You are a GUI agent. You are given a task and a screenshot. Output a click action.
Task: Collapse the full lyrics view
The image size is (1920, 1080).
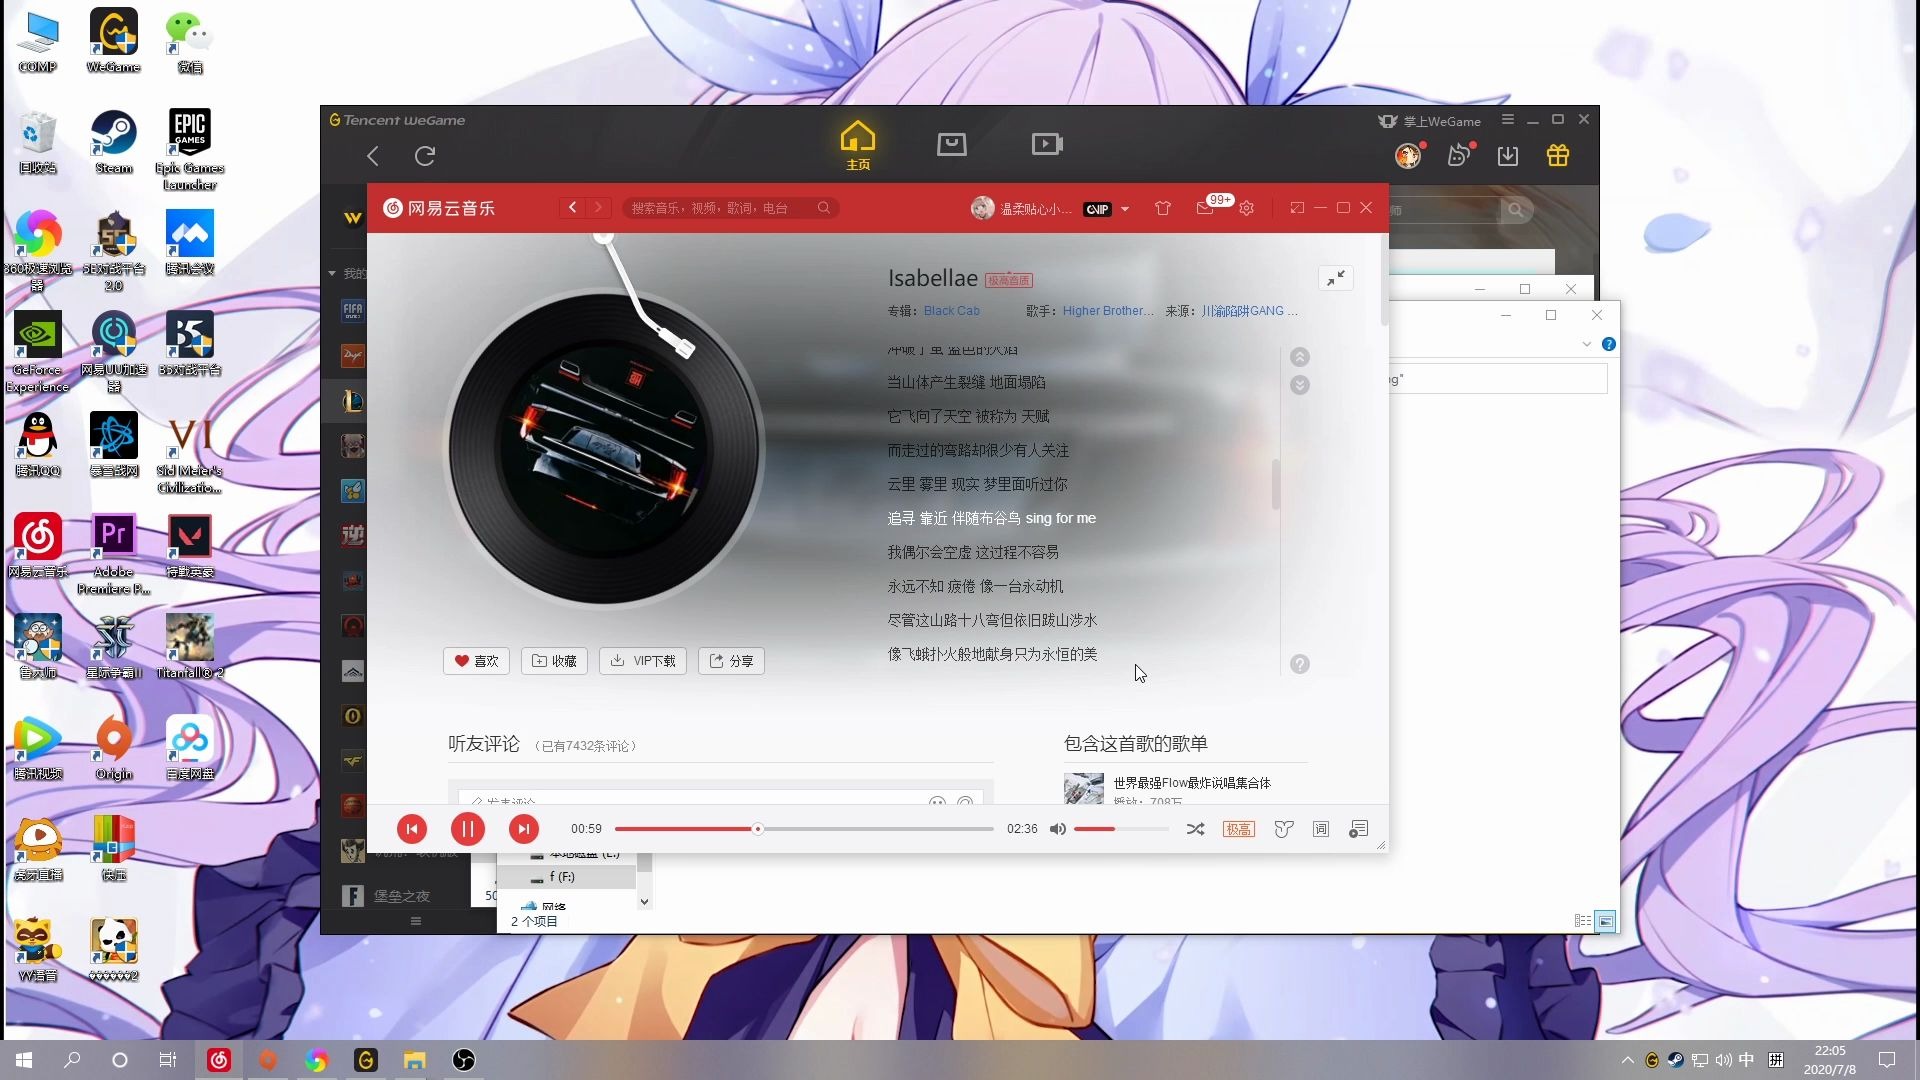pos(1336,278)
